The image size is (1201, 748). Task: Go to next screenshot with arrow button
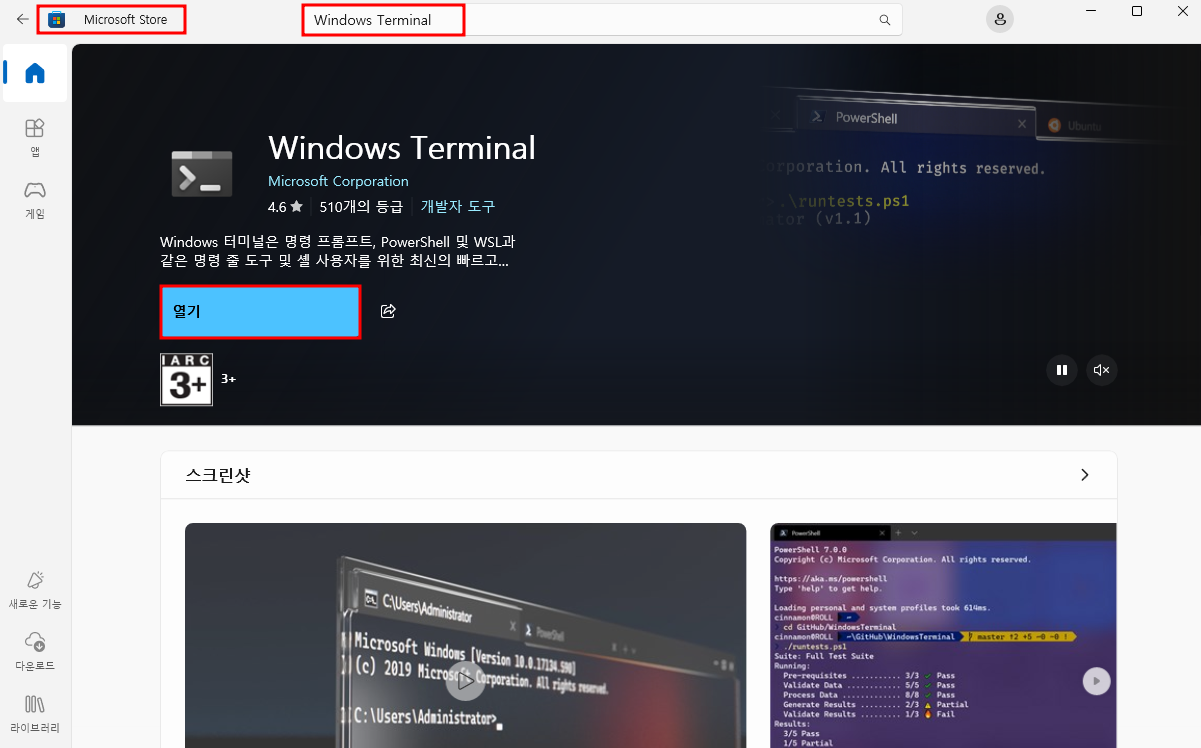[1096, 681]
